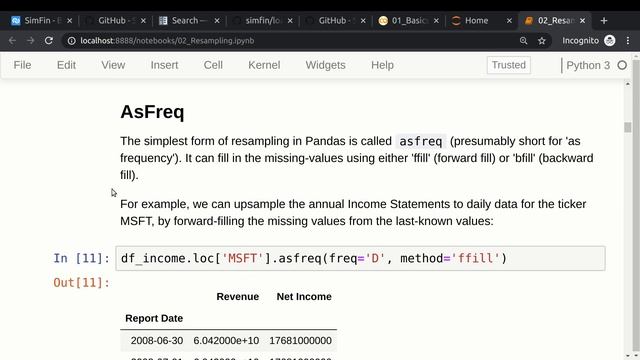View site info icon beside localhost URL
Image resolution: width=640 pixels, height=360 pixels.
[71, 41]
